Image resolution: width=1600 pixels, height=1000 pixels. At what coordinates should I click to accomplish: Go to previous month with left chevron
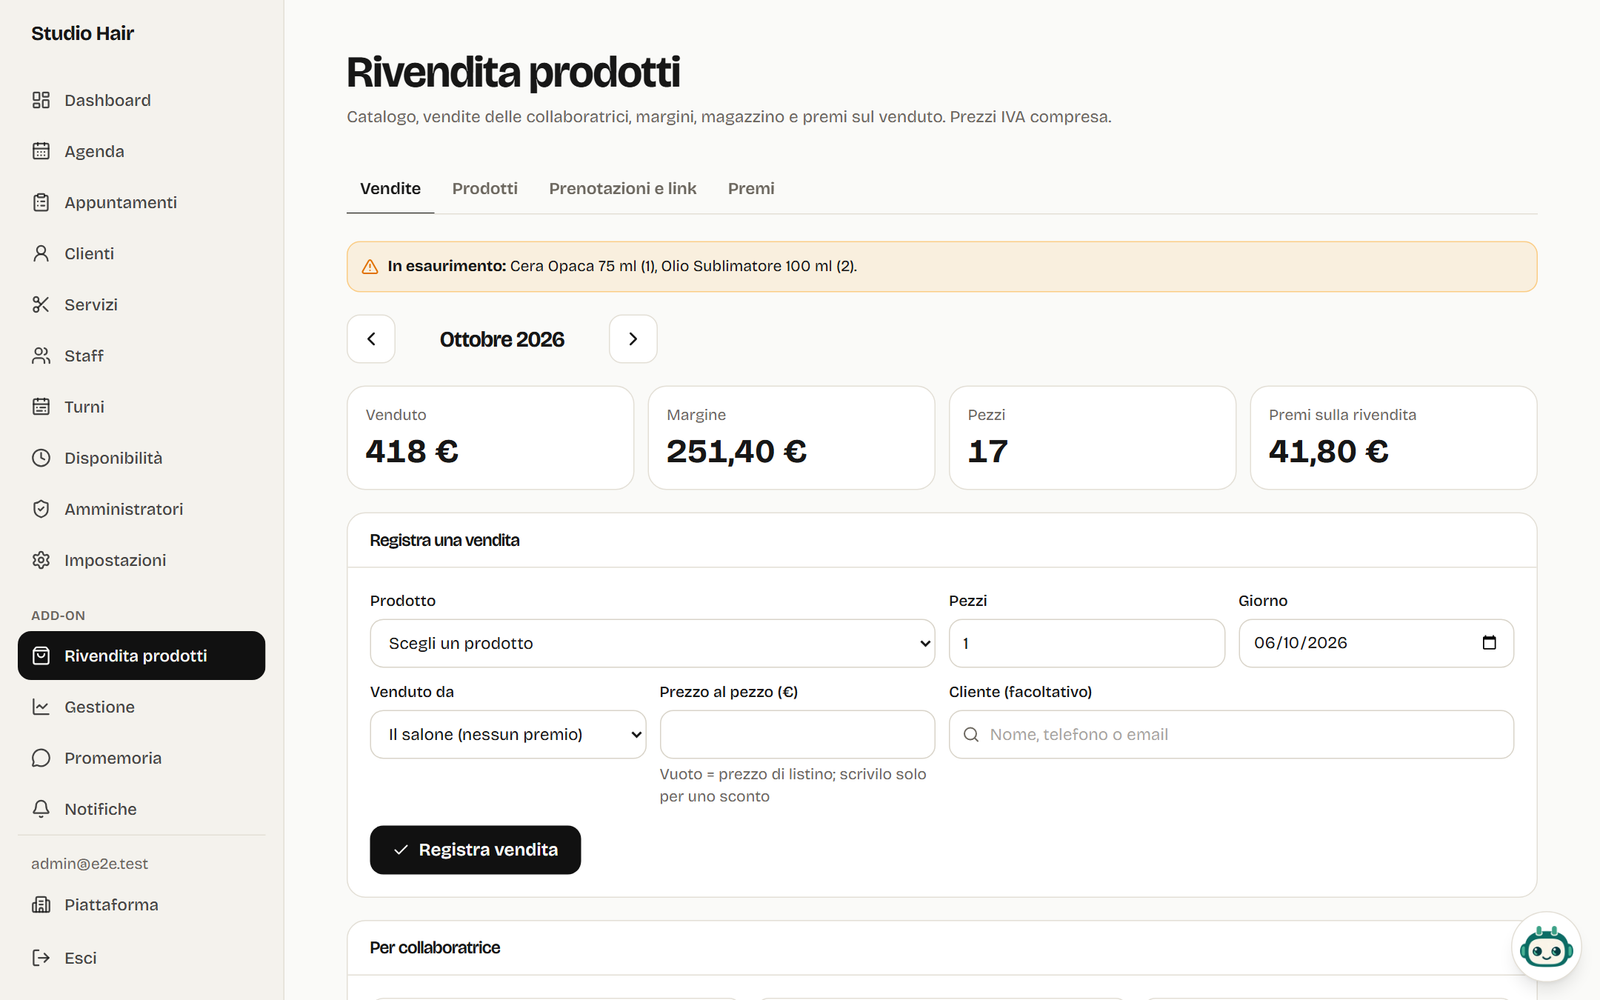click(371, 339)
